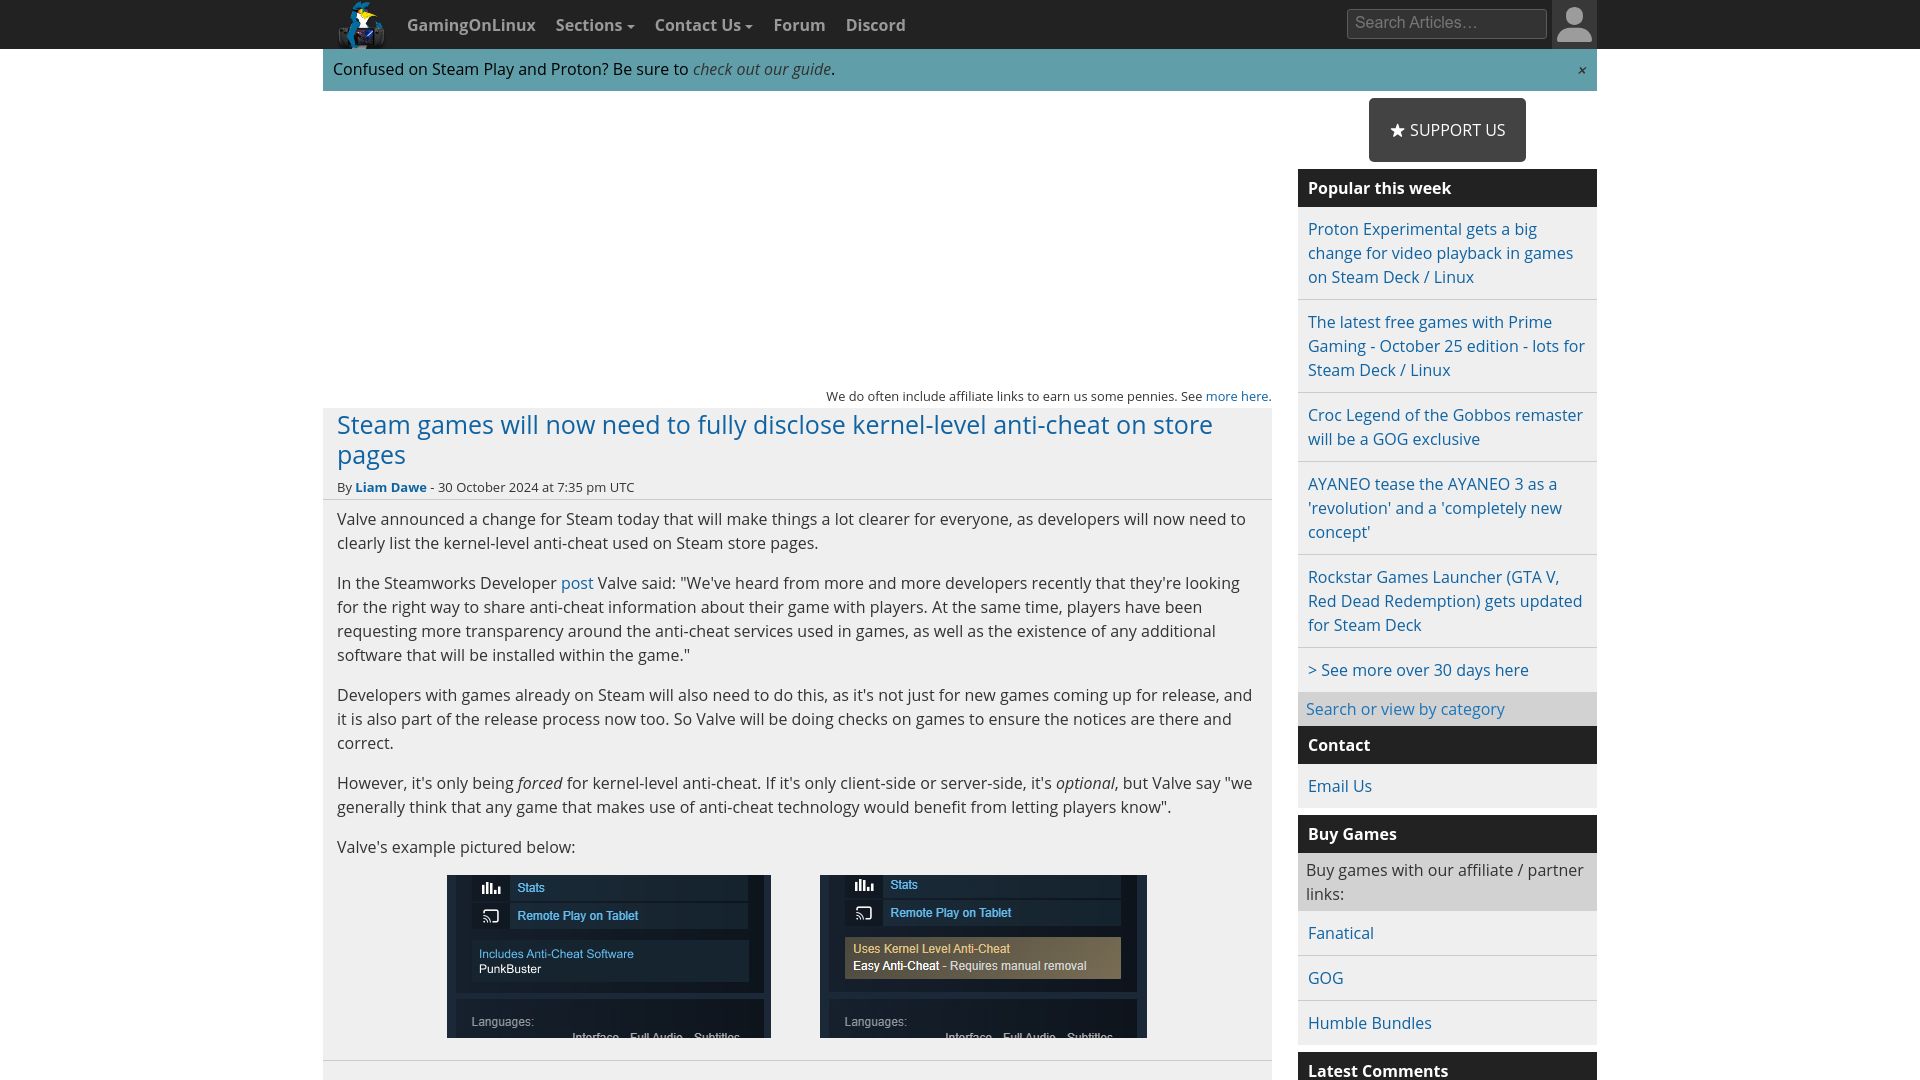Open the user account avatar icon
Screen dimensions: 1920x1080
pos(1574,25)
